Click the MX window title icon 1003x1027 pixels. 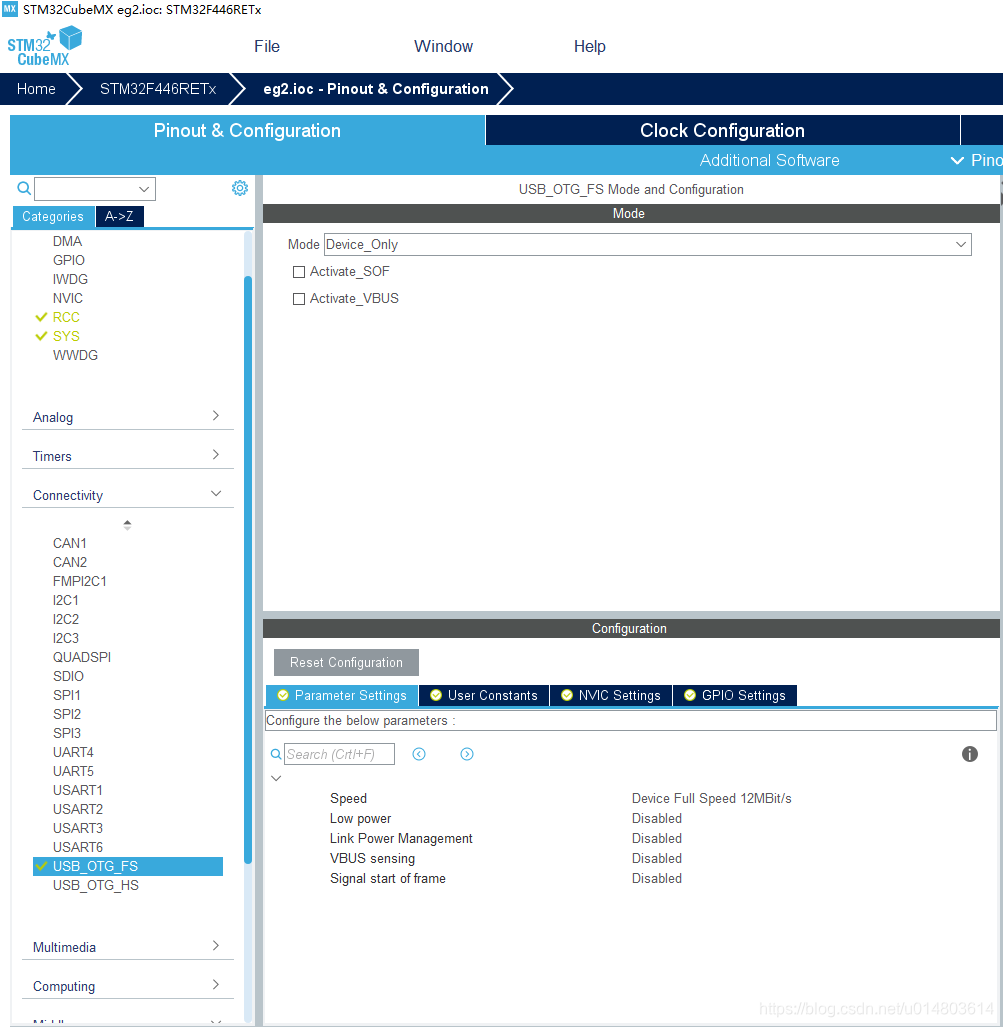[9, 9]
